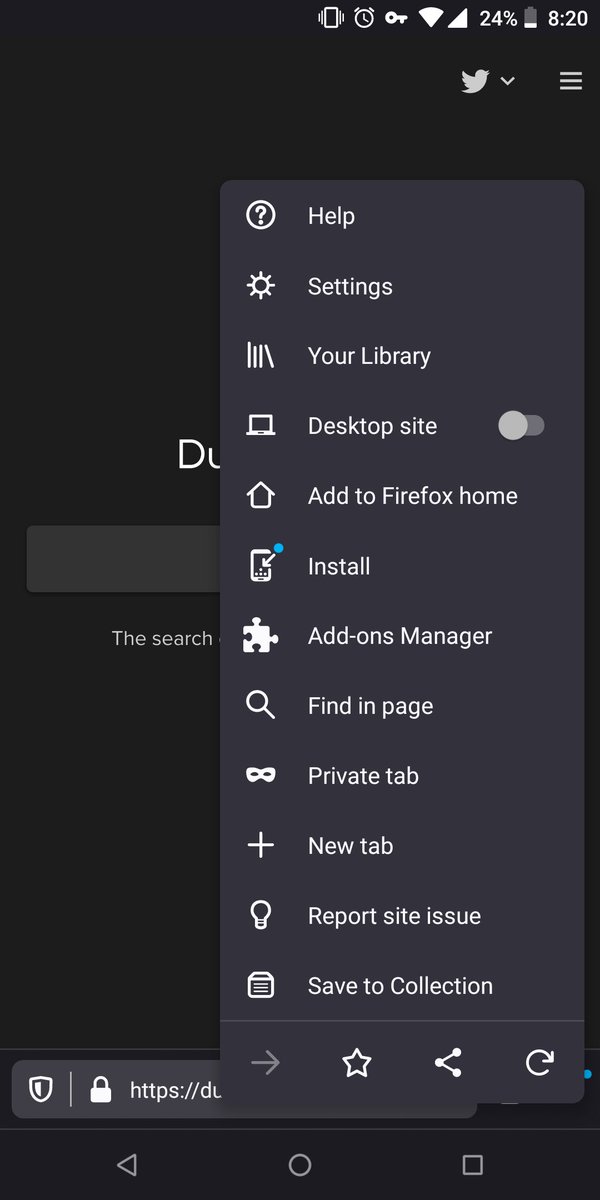Screen dimensions: 600x1200
Task: Open a New tab
Action: tap(402, 846)
